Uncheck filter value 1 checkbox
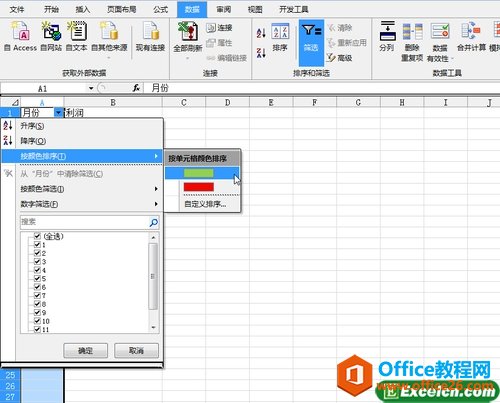The width and height of the screenshot is (500, 403). pyautogui.click(x=37, y=245)
